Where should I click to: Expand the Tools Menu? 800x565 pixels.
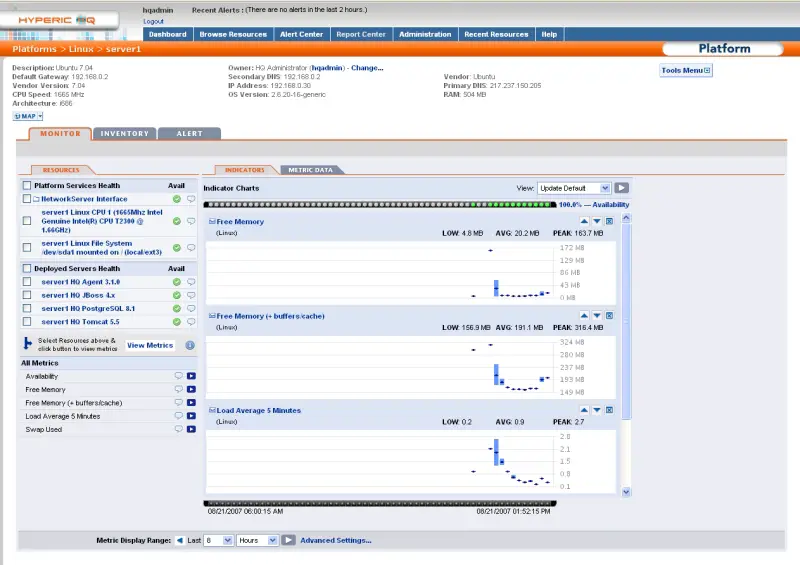click(x=686, y=70)
